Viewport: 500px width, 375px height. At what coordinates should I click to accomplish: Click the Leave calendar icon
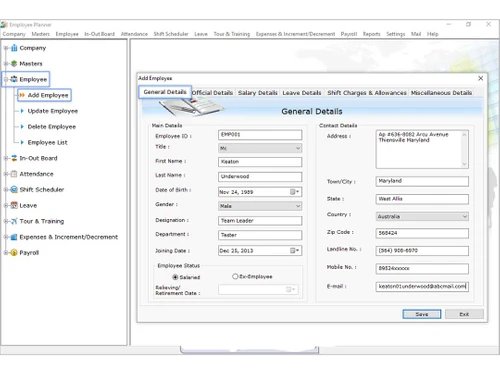click(x=14, y=205)
